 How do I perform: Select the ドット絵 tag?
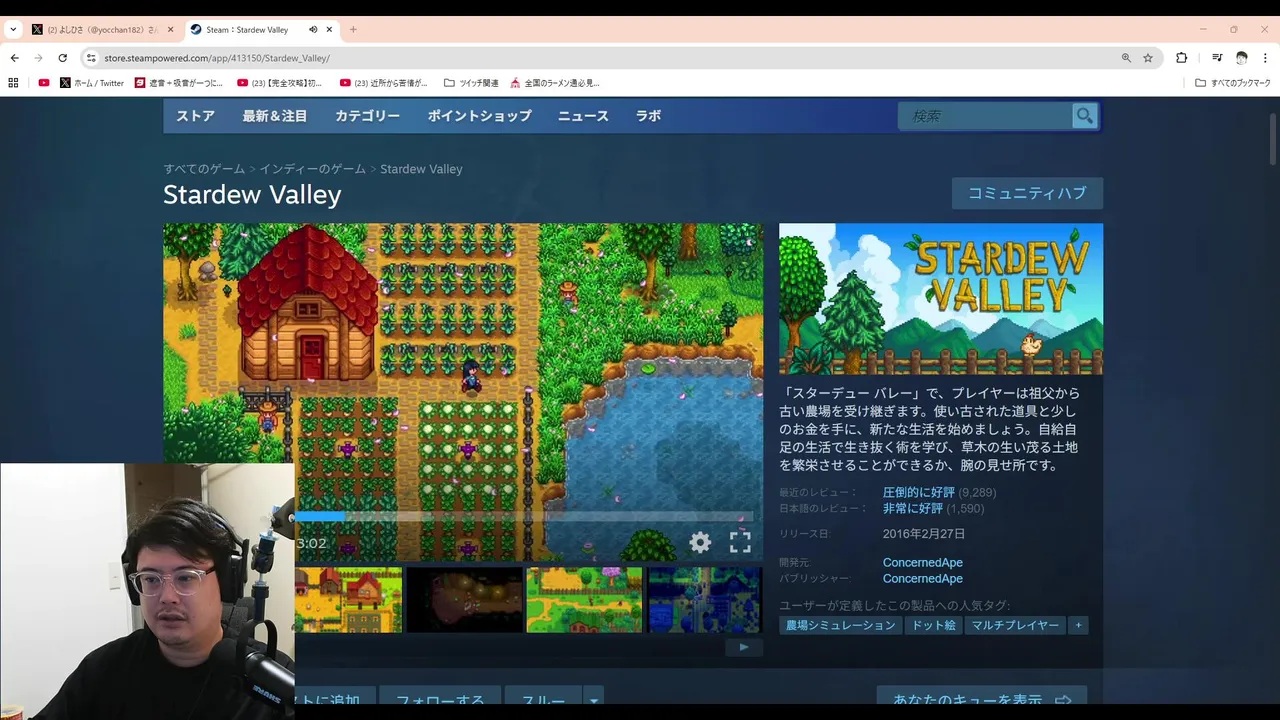(x=934, y=625)
